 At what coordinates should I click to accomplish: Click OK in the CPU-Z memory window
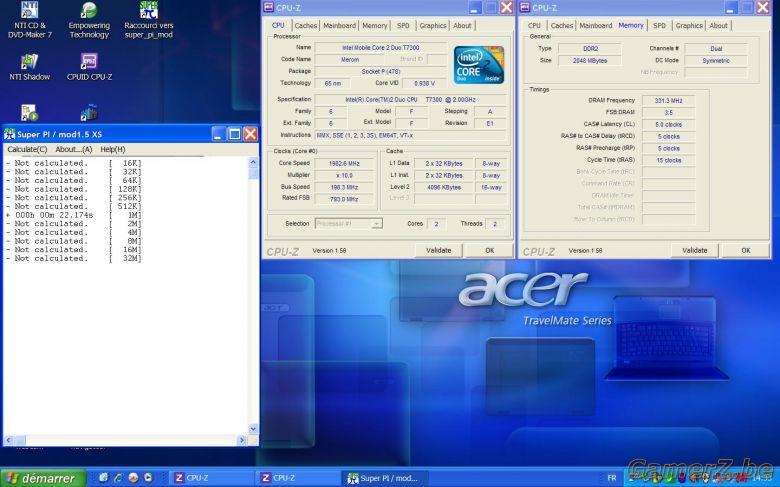tap(746, 250)
